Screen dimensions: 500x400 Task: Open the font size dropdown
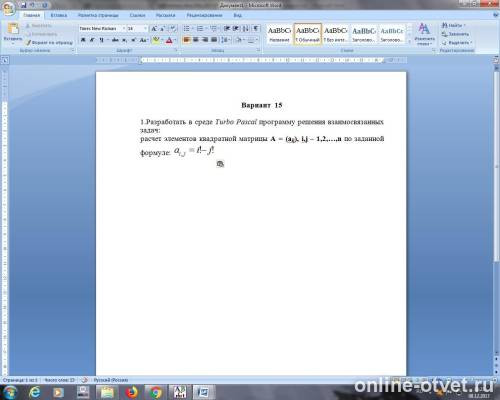coord(137,29)
